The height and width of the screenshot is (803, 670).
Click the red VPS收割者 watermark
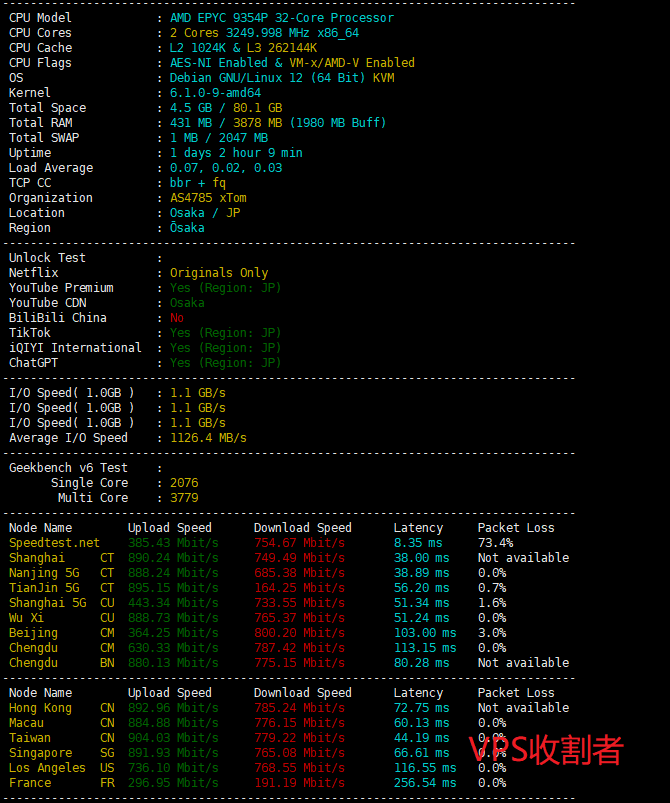(x=546, y=750)
